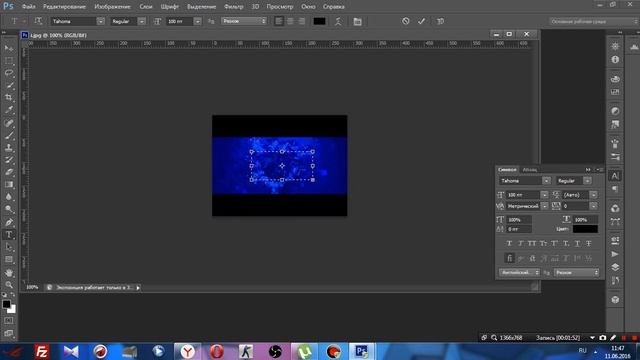This screenshot has height=360, width=640.
Task: Select the Lasso tool
Action: click(x=9, y=73)
